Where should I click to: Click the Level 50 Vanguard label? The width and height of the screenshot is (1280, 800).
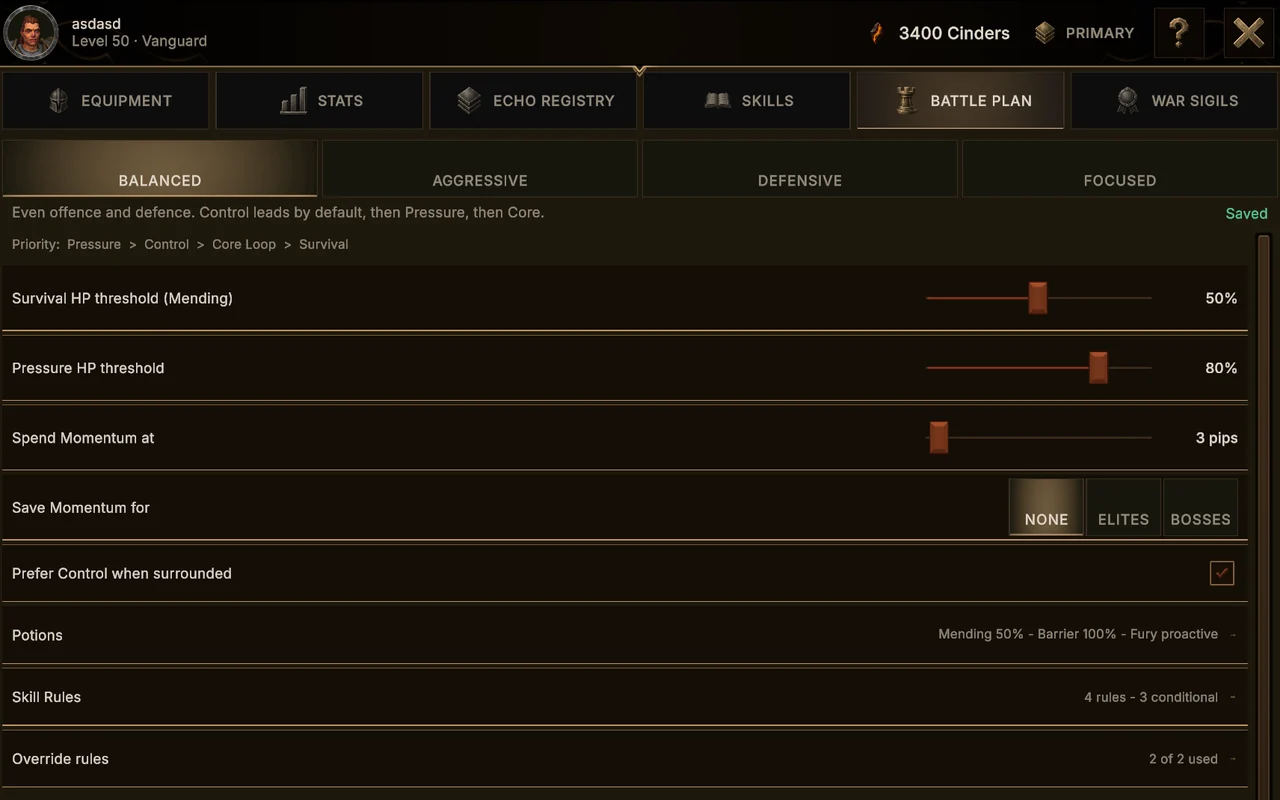click(x=139, y=41)
